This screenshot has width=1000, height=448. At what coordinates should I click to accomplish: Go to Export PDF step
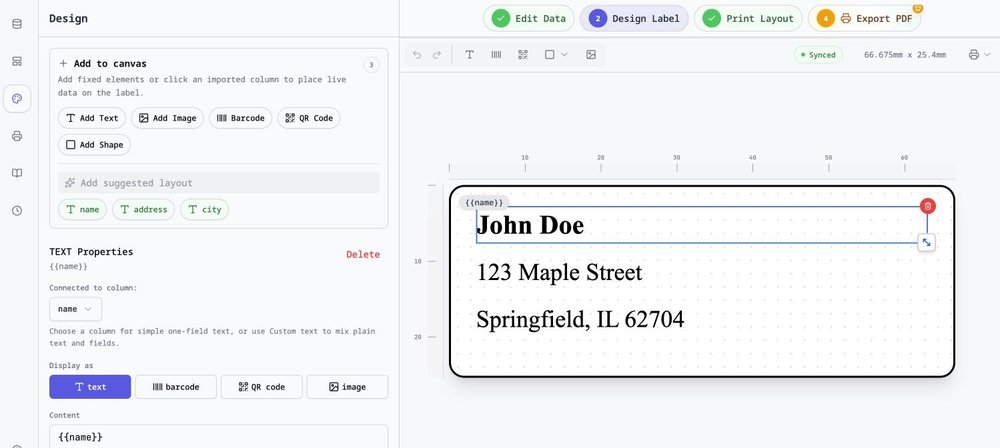click(864, 19)
